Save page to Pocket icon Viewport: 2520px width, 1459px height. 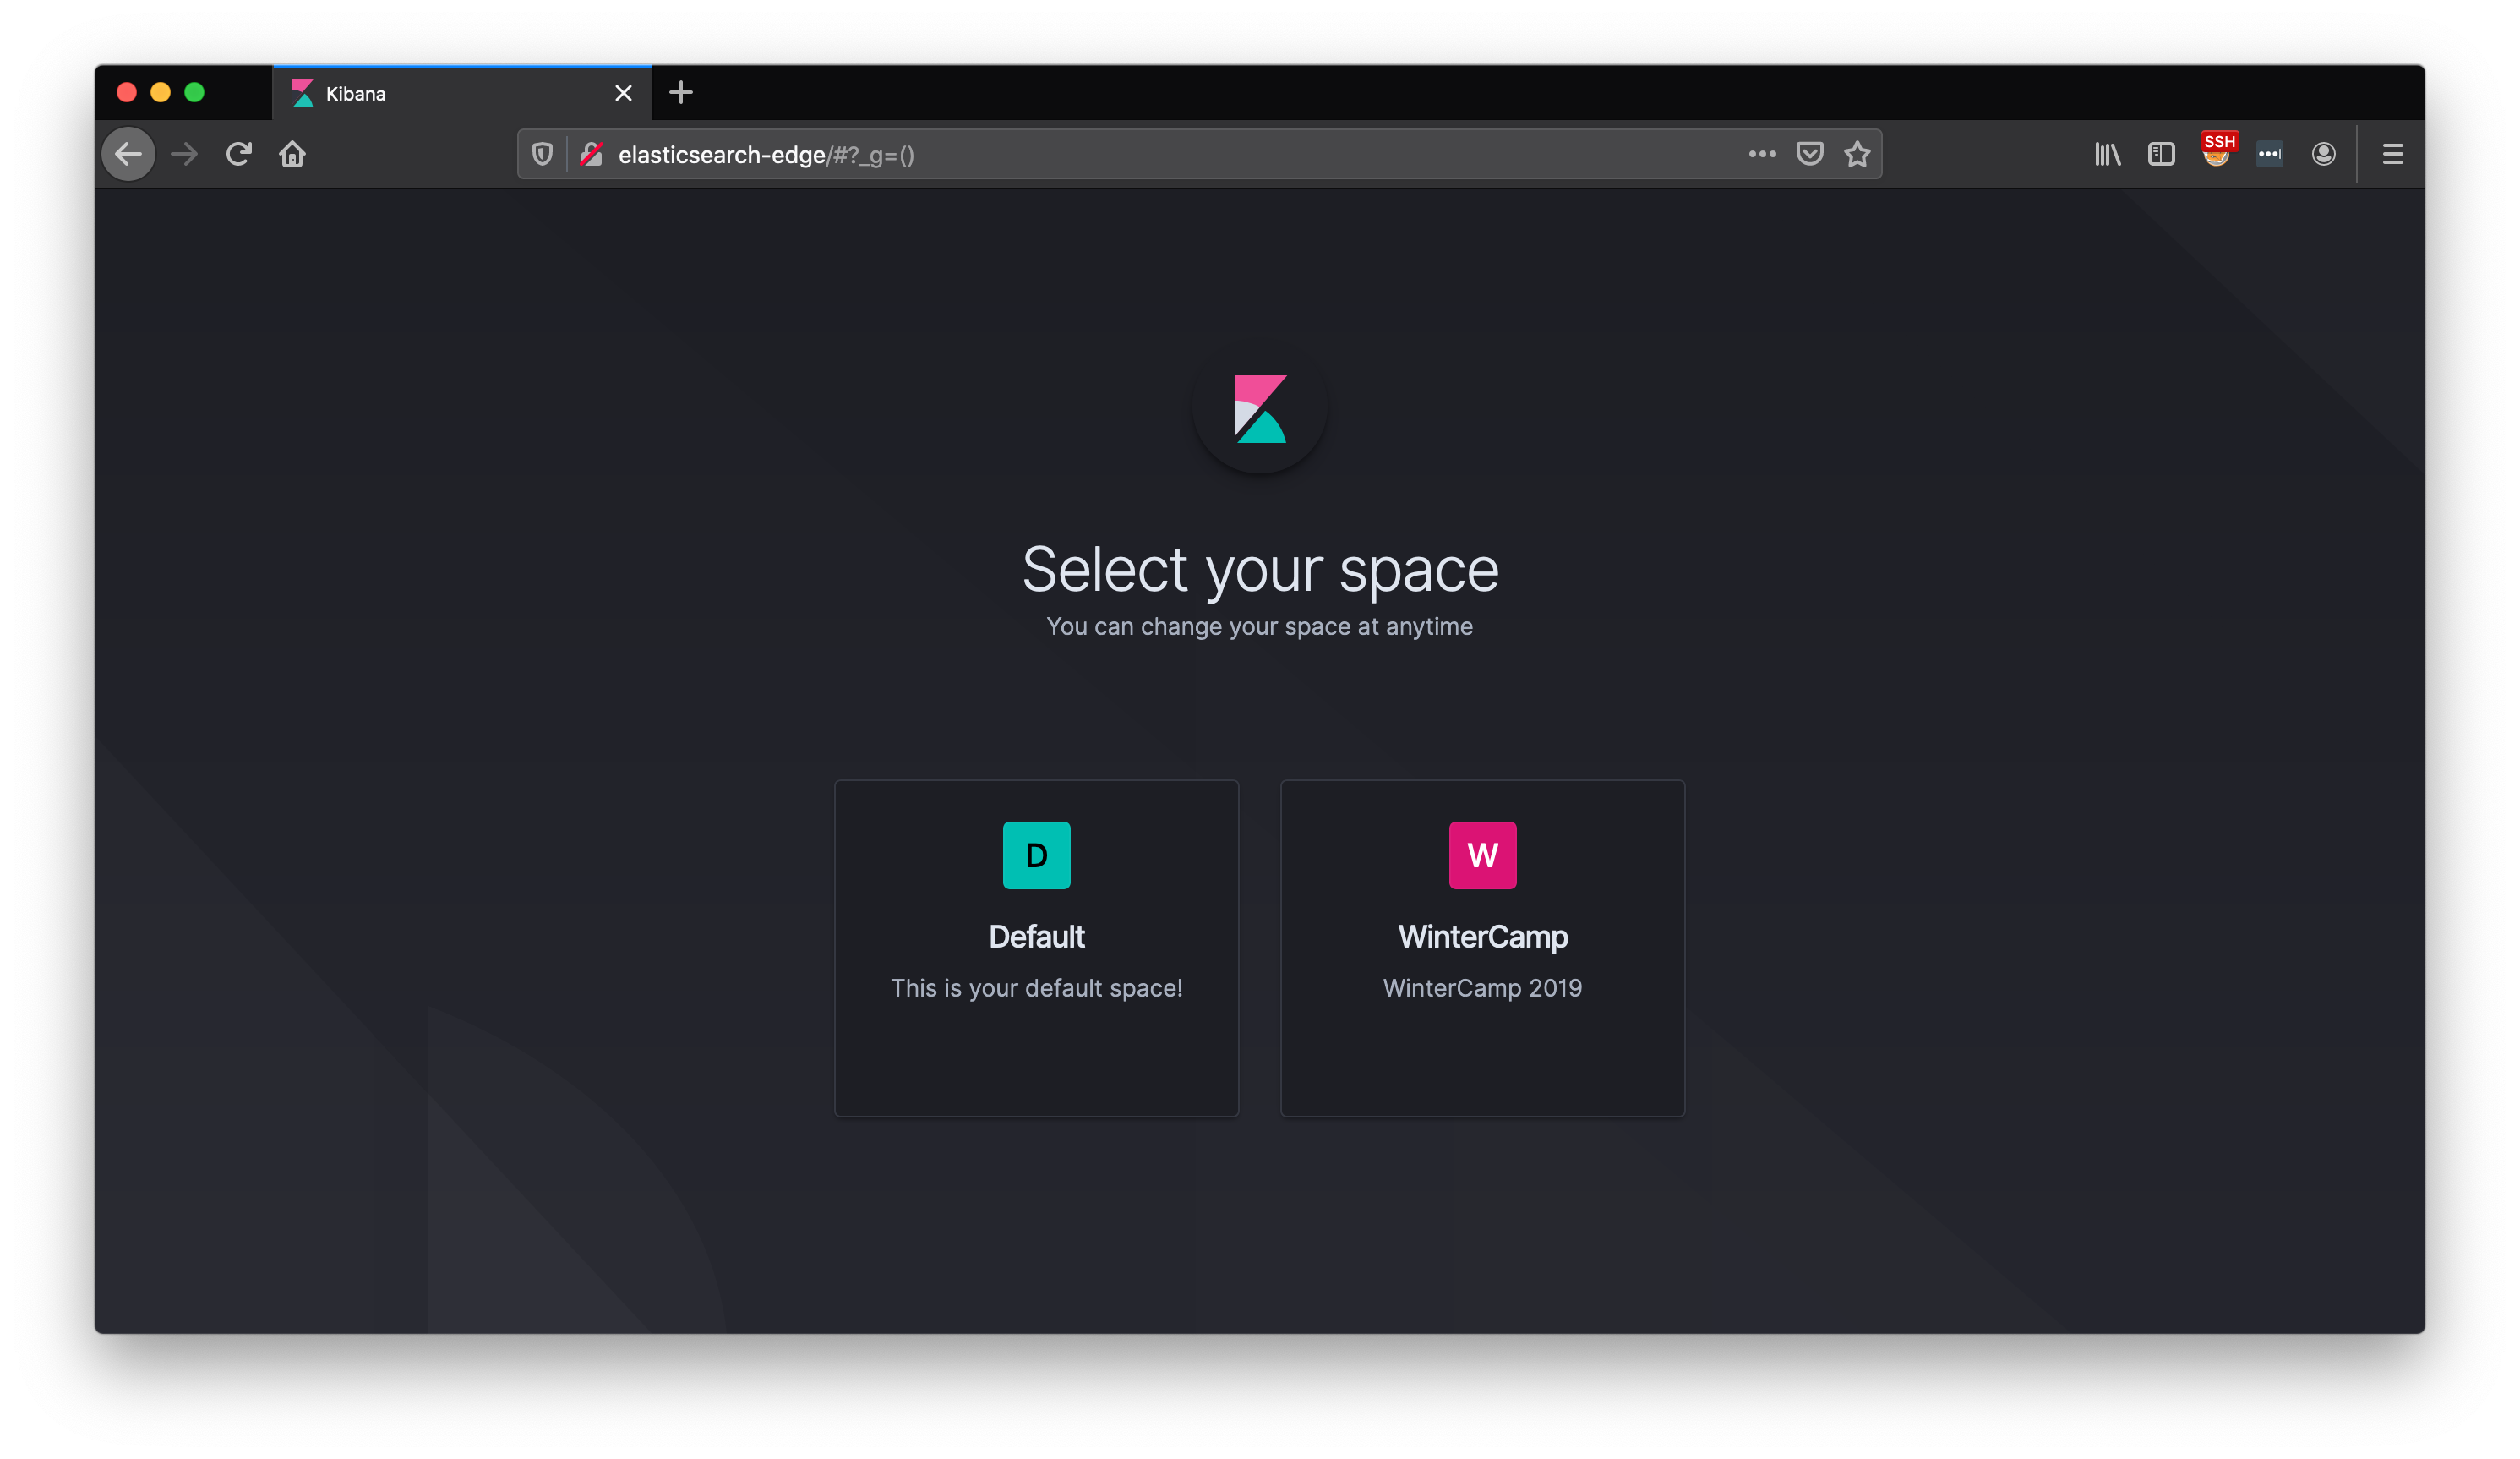1809,154
